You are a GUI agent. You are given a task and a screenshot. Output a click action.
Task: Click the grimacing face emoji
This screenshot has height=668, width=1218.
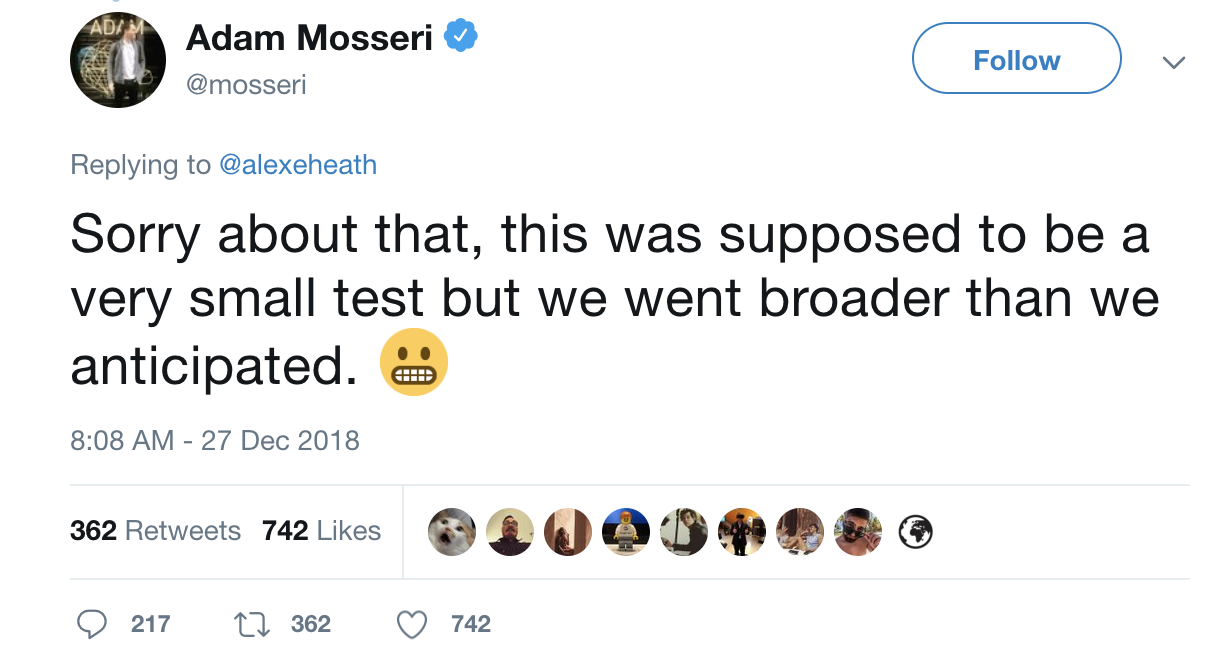pos(414,361)
